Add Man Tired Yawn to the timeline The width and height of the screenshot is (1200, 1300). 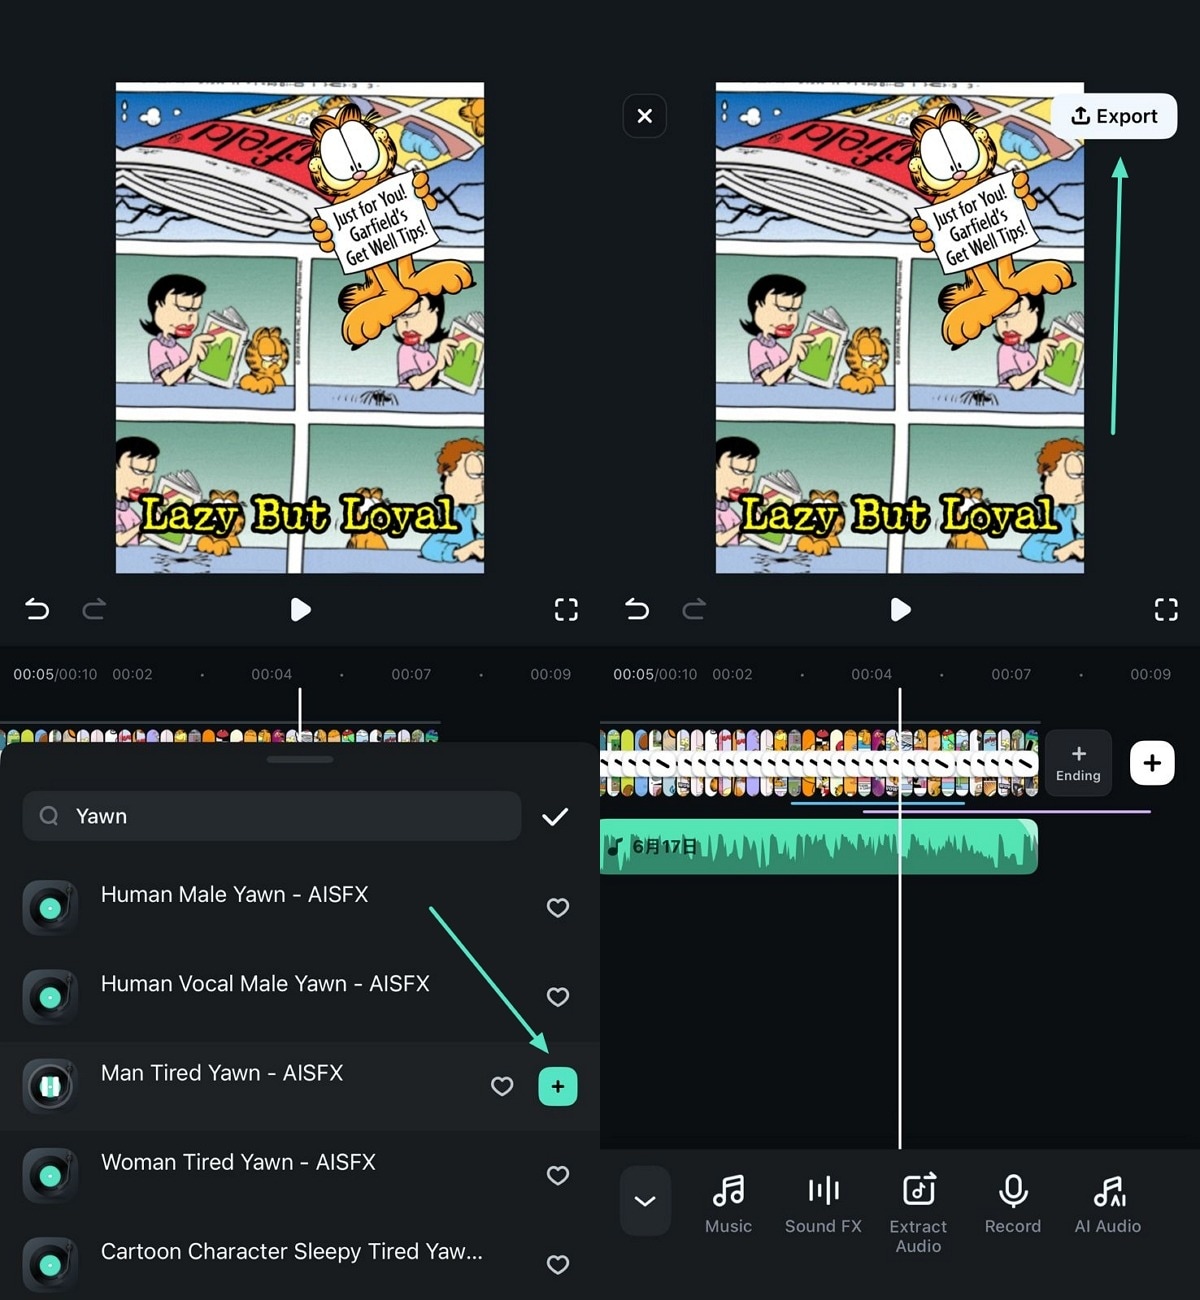click(558, 1086)
